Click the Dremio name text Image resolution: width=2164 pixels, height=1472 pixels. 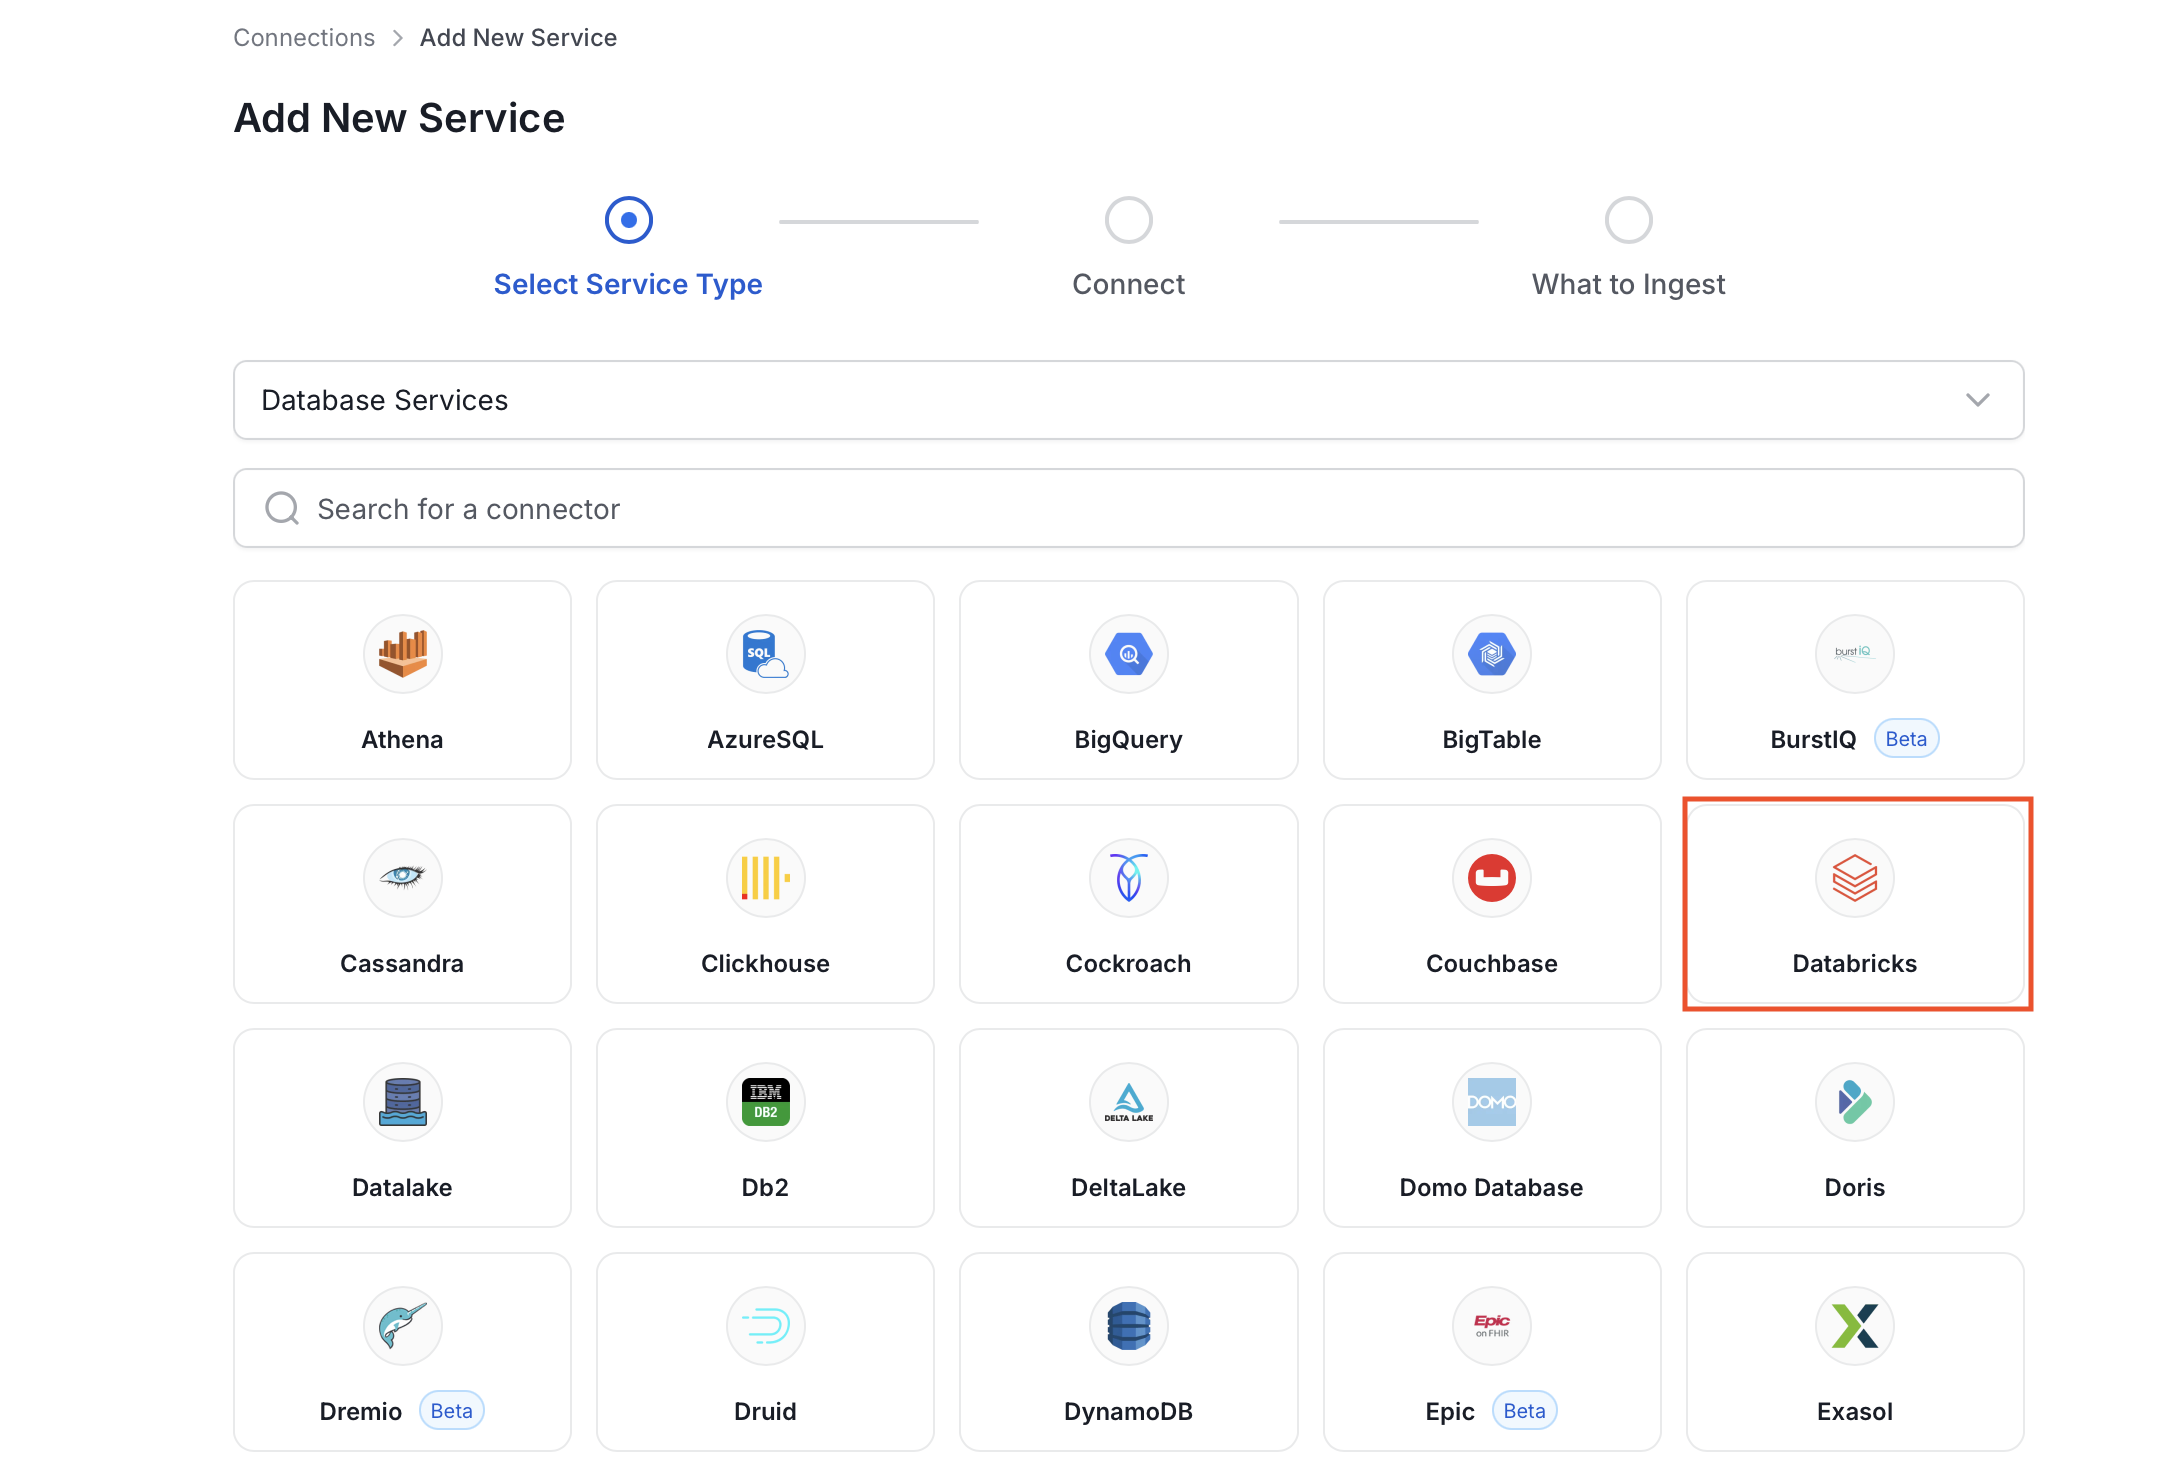click(360, 1411)
